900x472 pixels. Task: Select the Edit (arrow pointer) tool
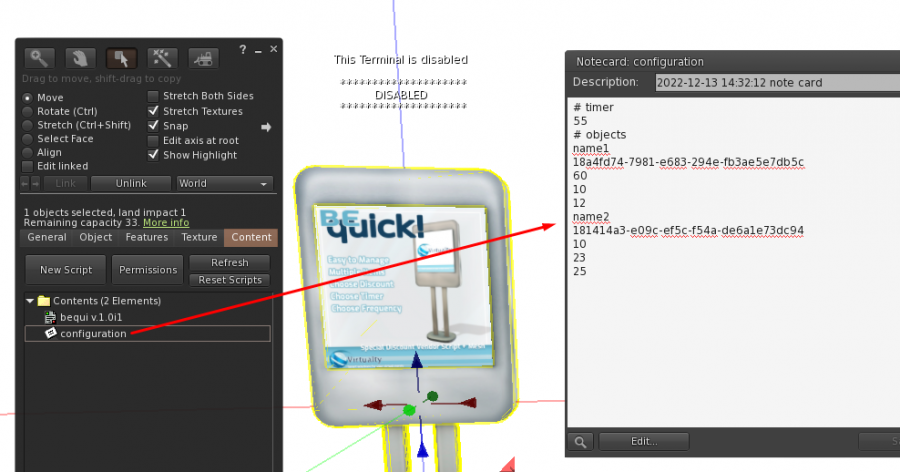coord(122,58)
